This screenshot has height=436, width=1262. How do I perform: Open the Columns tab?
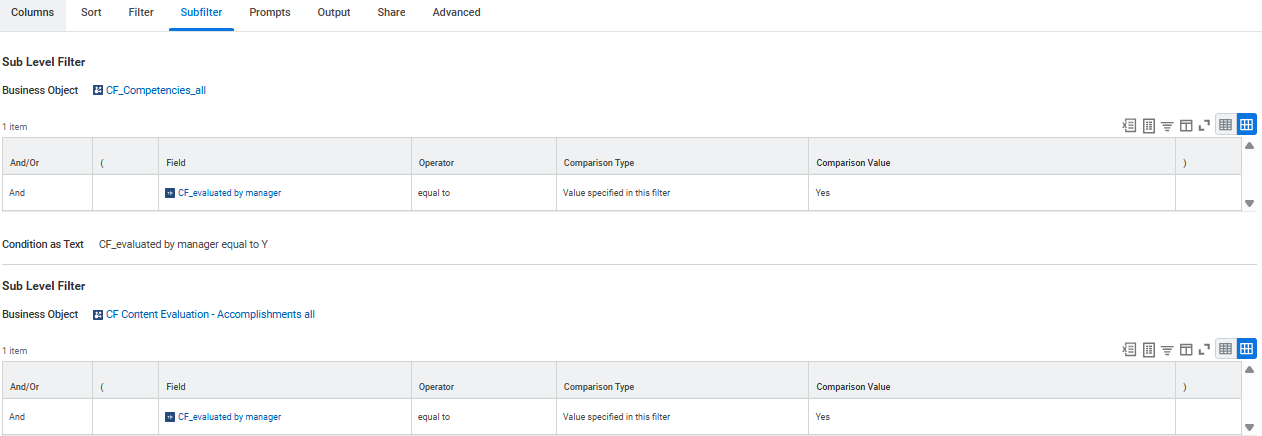[x=32, y=13]
